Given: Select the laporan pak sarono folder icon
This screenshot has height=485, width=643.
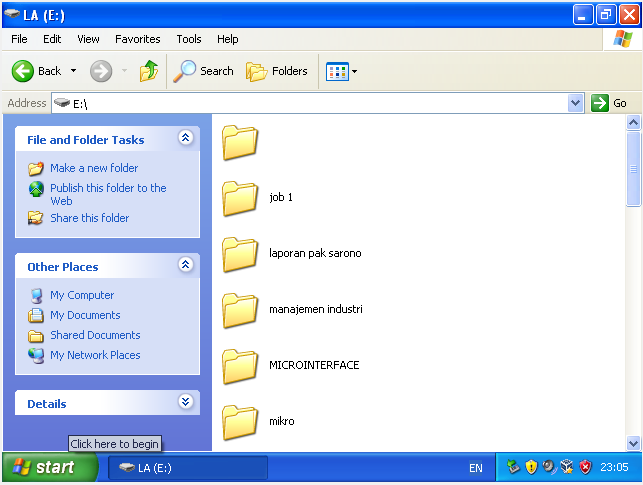Looking at the screenshot, I should (240, 255).
